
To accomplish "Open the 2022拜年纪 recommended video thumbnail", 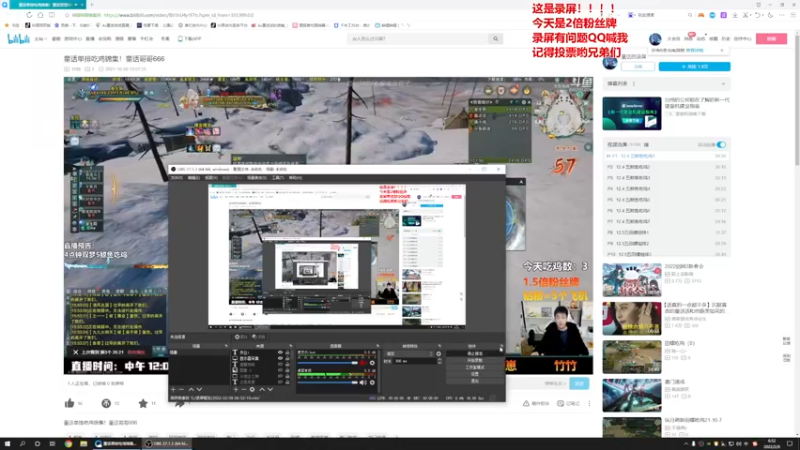I will tap(632, 280).
